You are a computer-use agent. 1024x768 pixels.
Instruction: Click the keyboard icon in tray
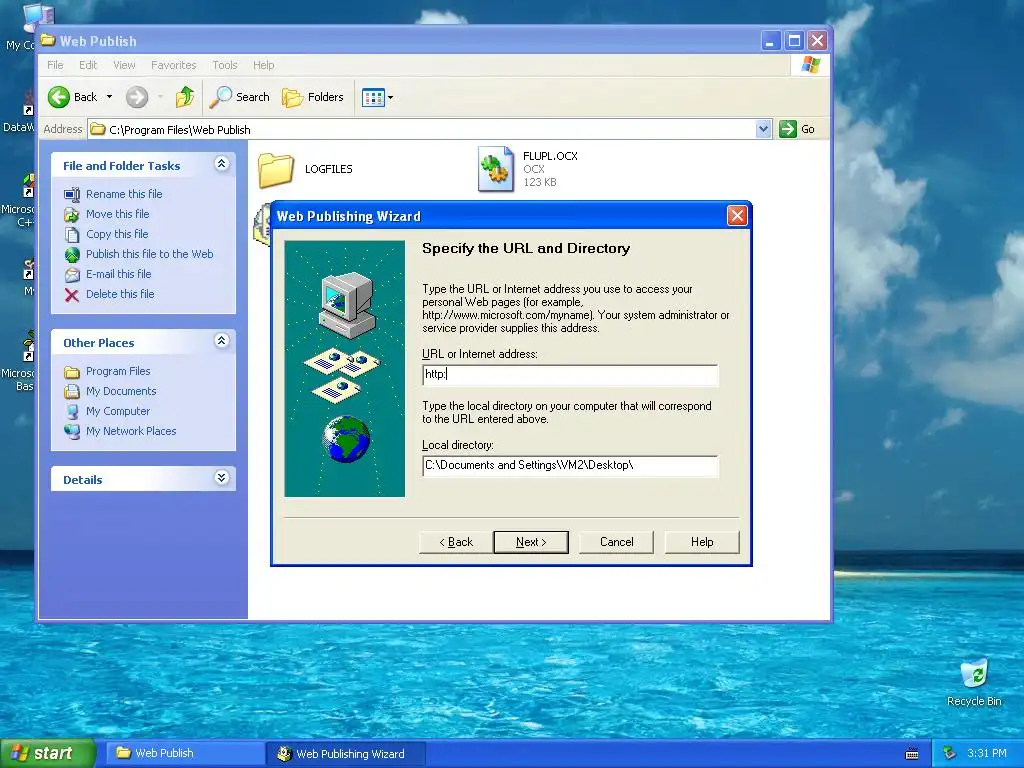912,754
